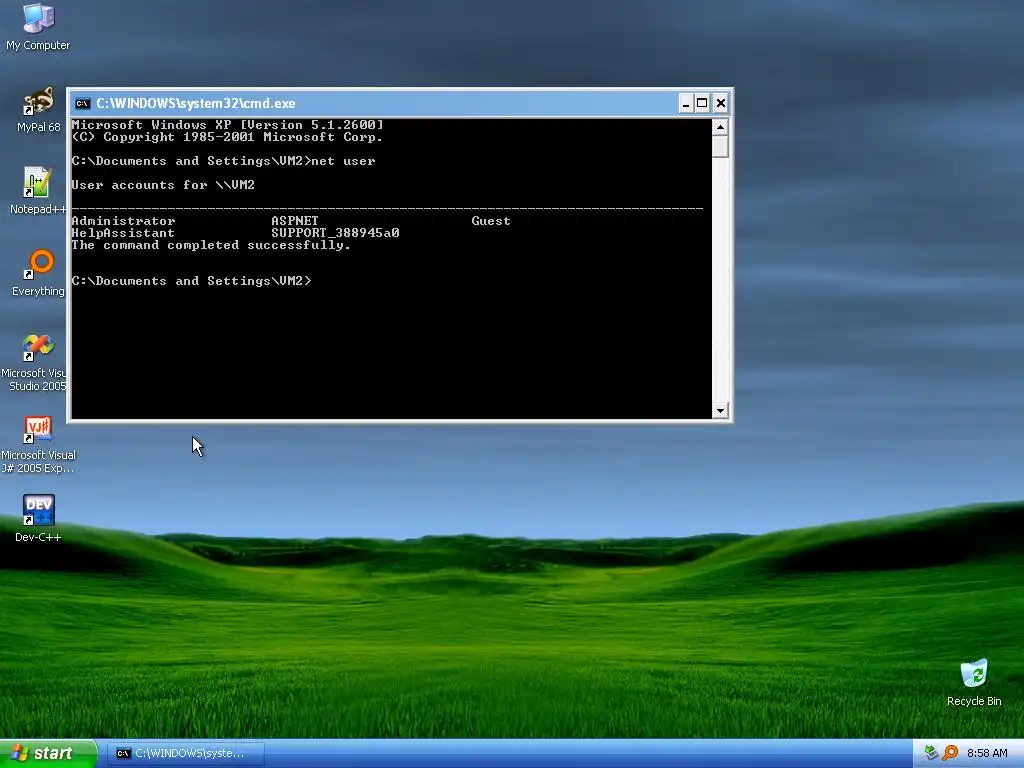Select the Microsoft Visual Studio 2005 shortcut
Image resolution: width=1024 pixels, height=768 pixels.
pyautogui.click(x=33, y=362)
